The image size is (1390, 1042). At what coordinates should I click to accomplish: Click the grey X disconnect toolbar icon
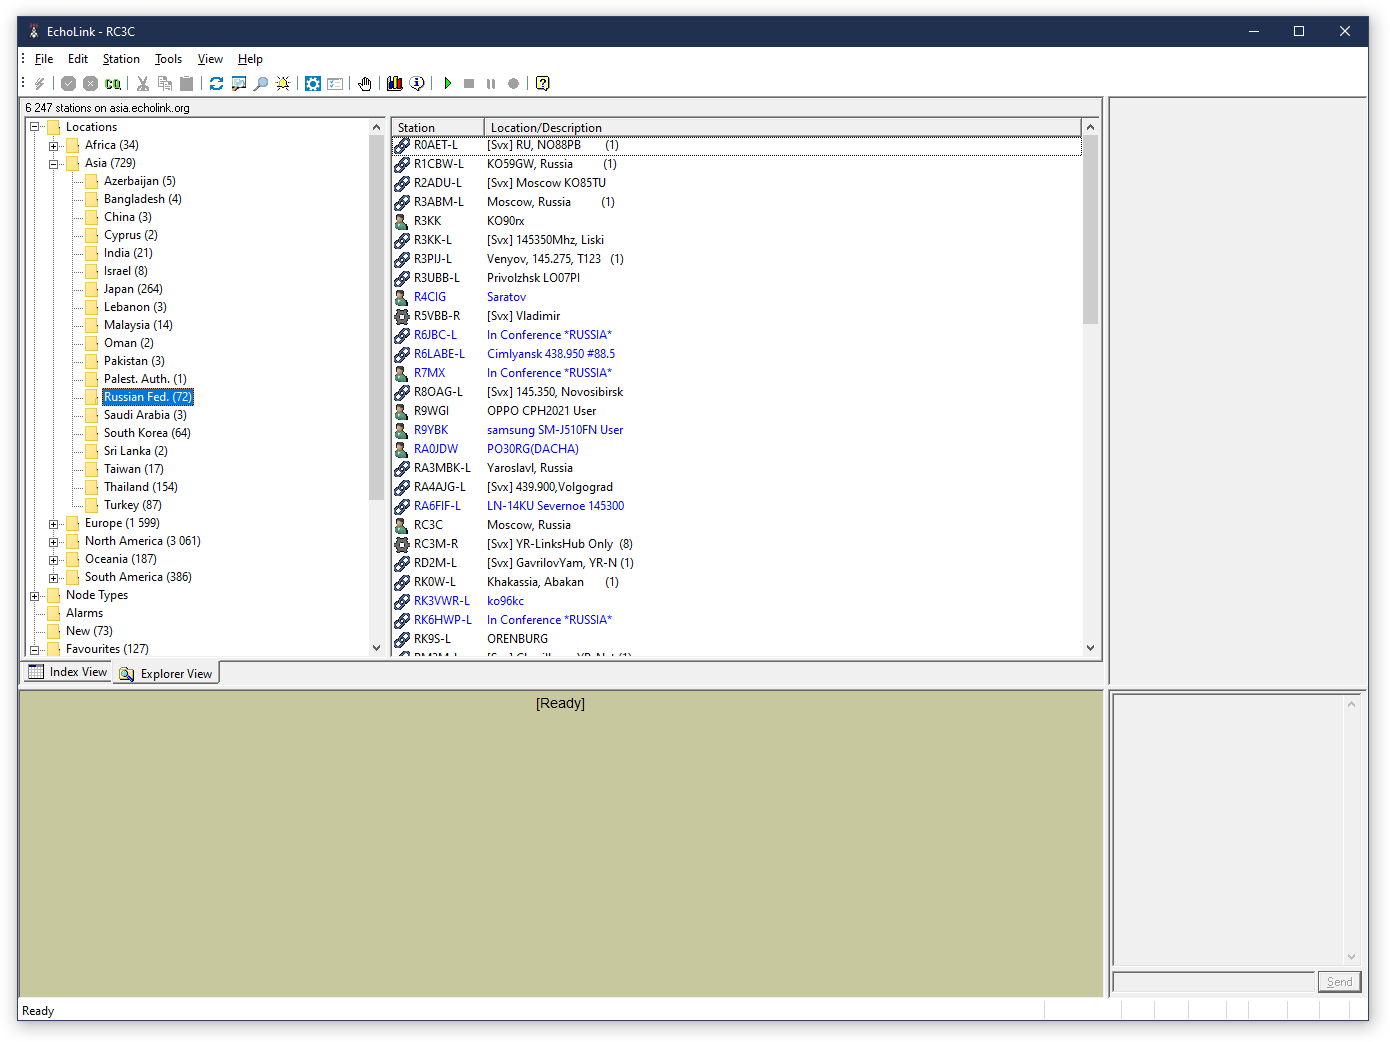pyautogui.click(x=91, y=84)
